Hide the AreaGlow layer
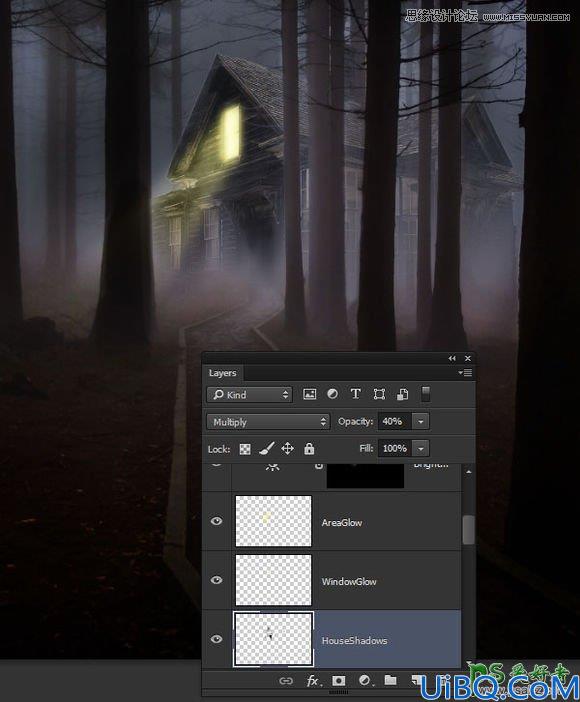 coord(216,521)
